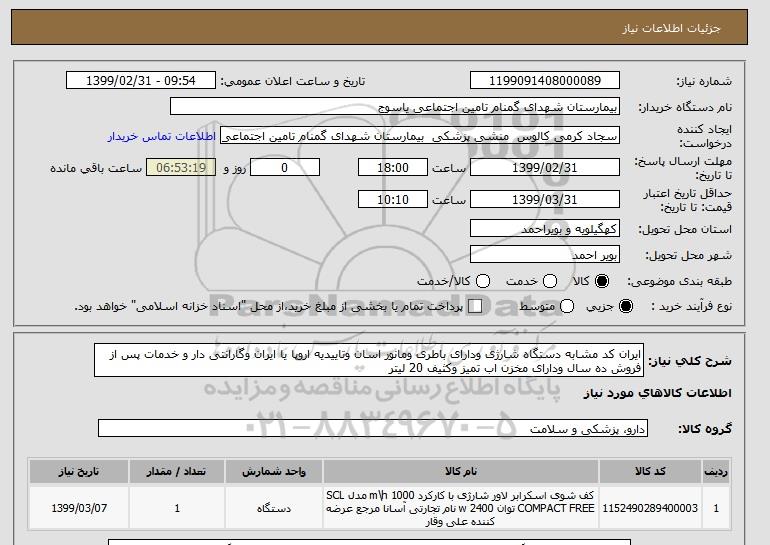
Task: Choose the متوسط purchase type radio
Action: pyautogui.click(x=567, y=306)
